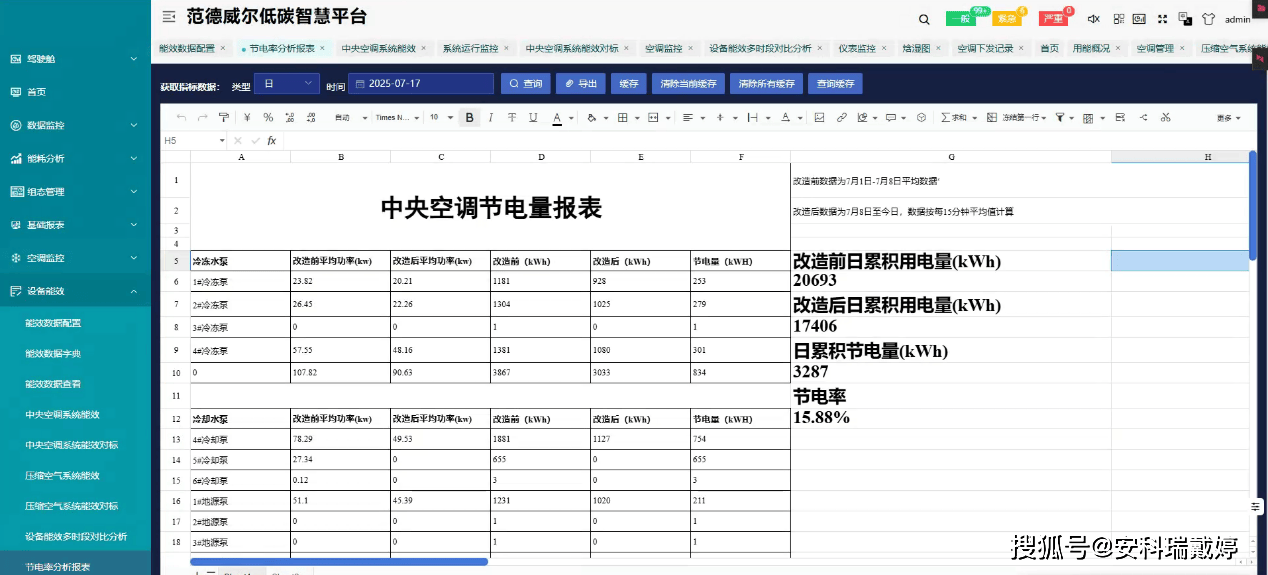This screenshot has height=575, width=1268.
Task: Toggle bold formatting
Action: (x=470, y=118)
